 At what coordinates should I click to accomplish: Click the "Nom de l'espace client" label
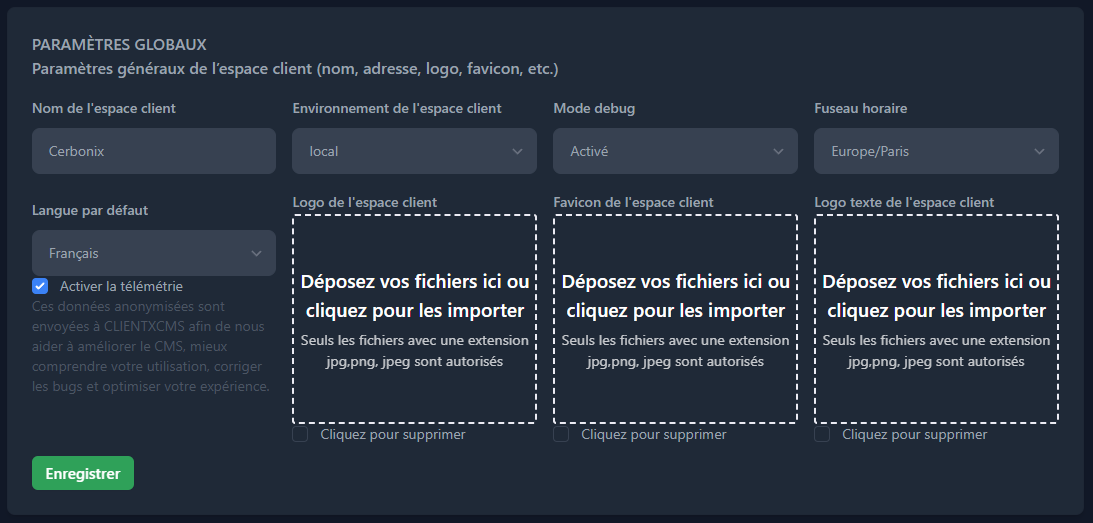pos(104,108)
